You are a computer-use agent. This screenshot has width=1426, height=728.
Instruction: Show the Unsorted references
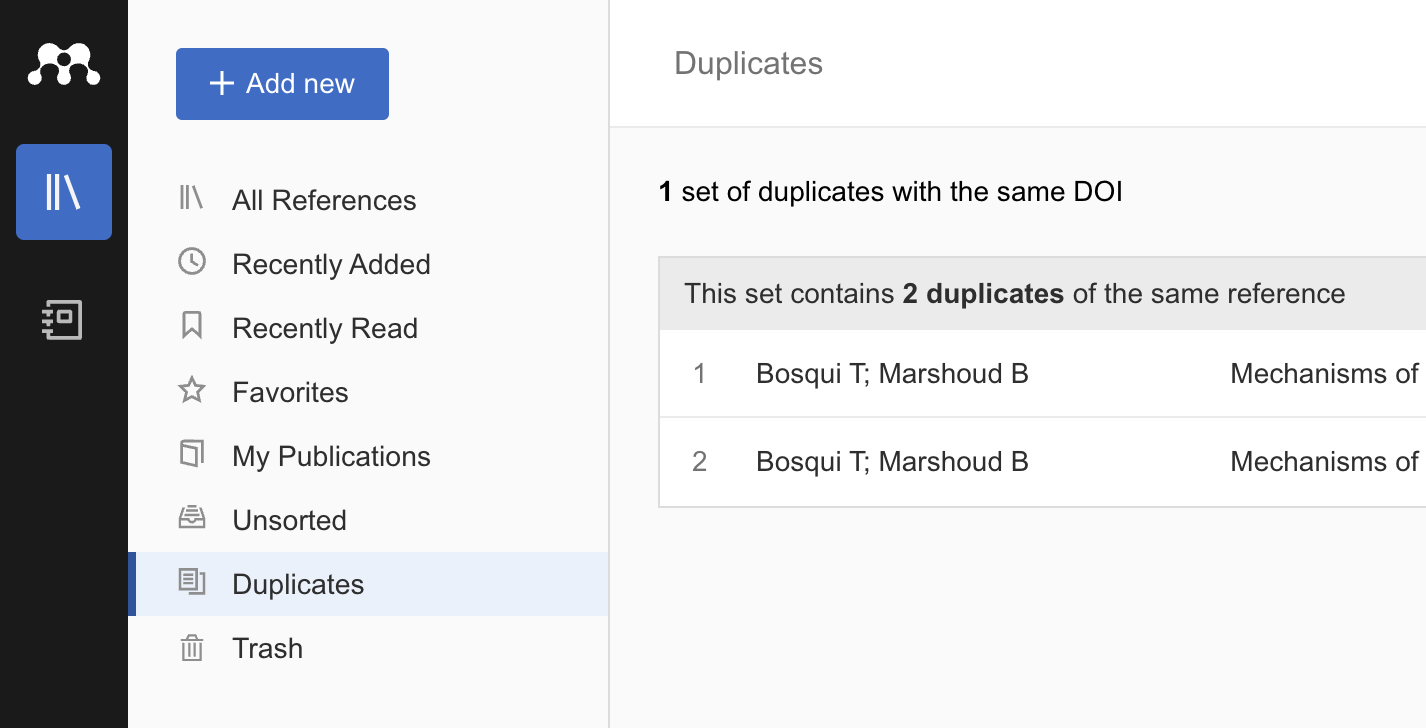point(289,520)
